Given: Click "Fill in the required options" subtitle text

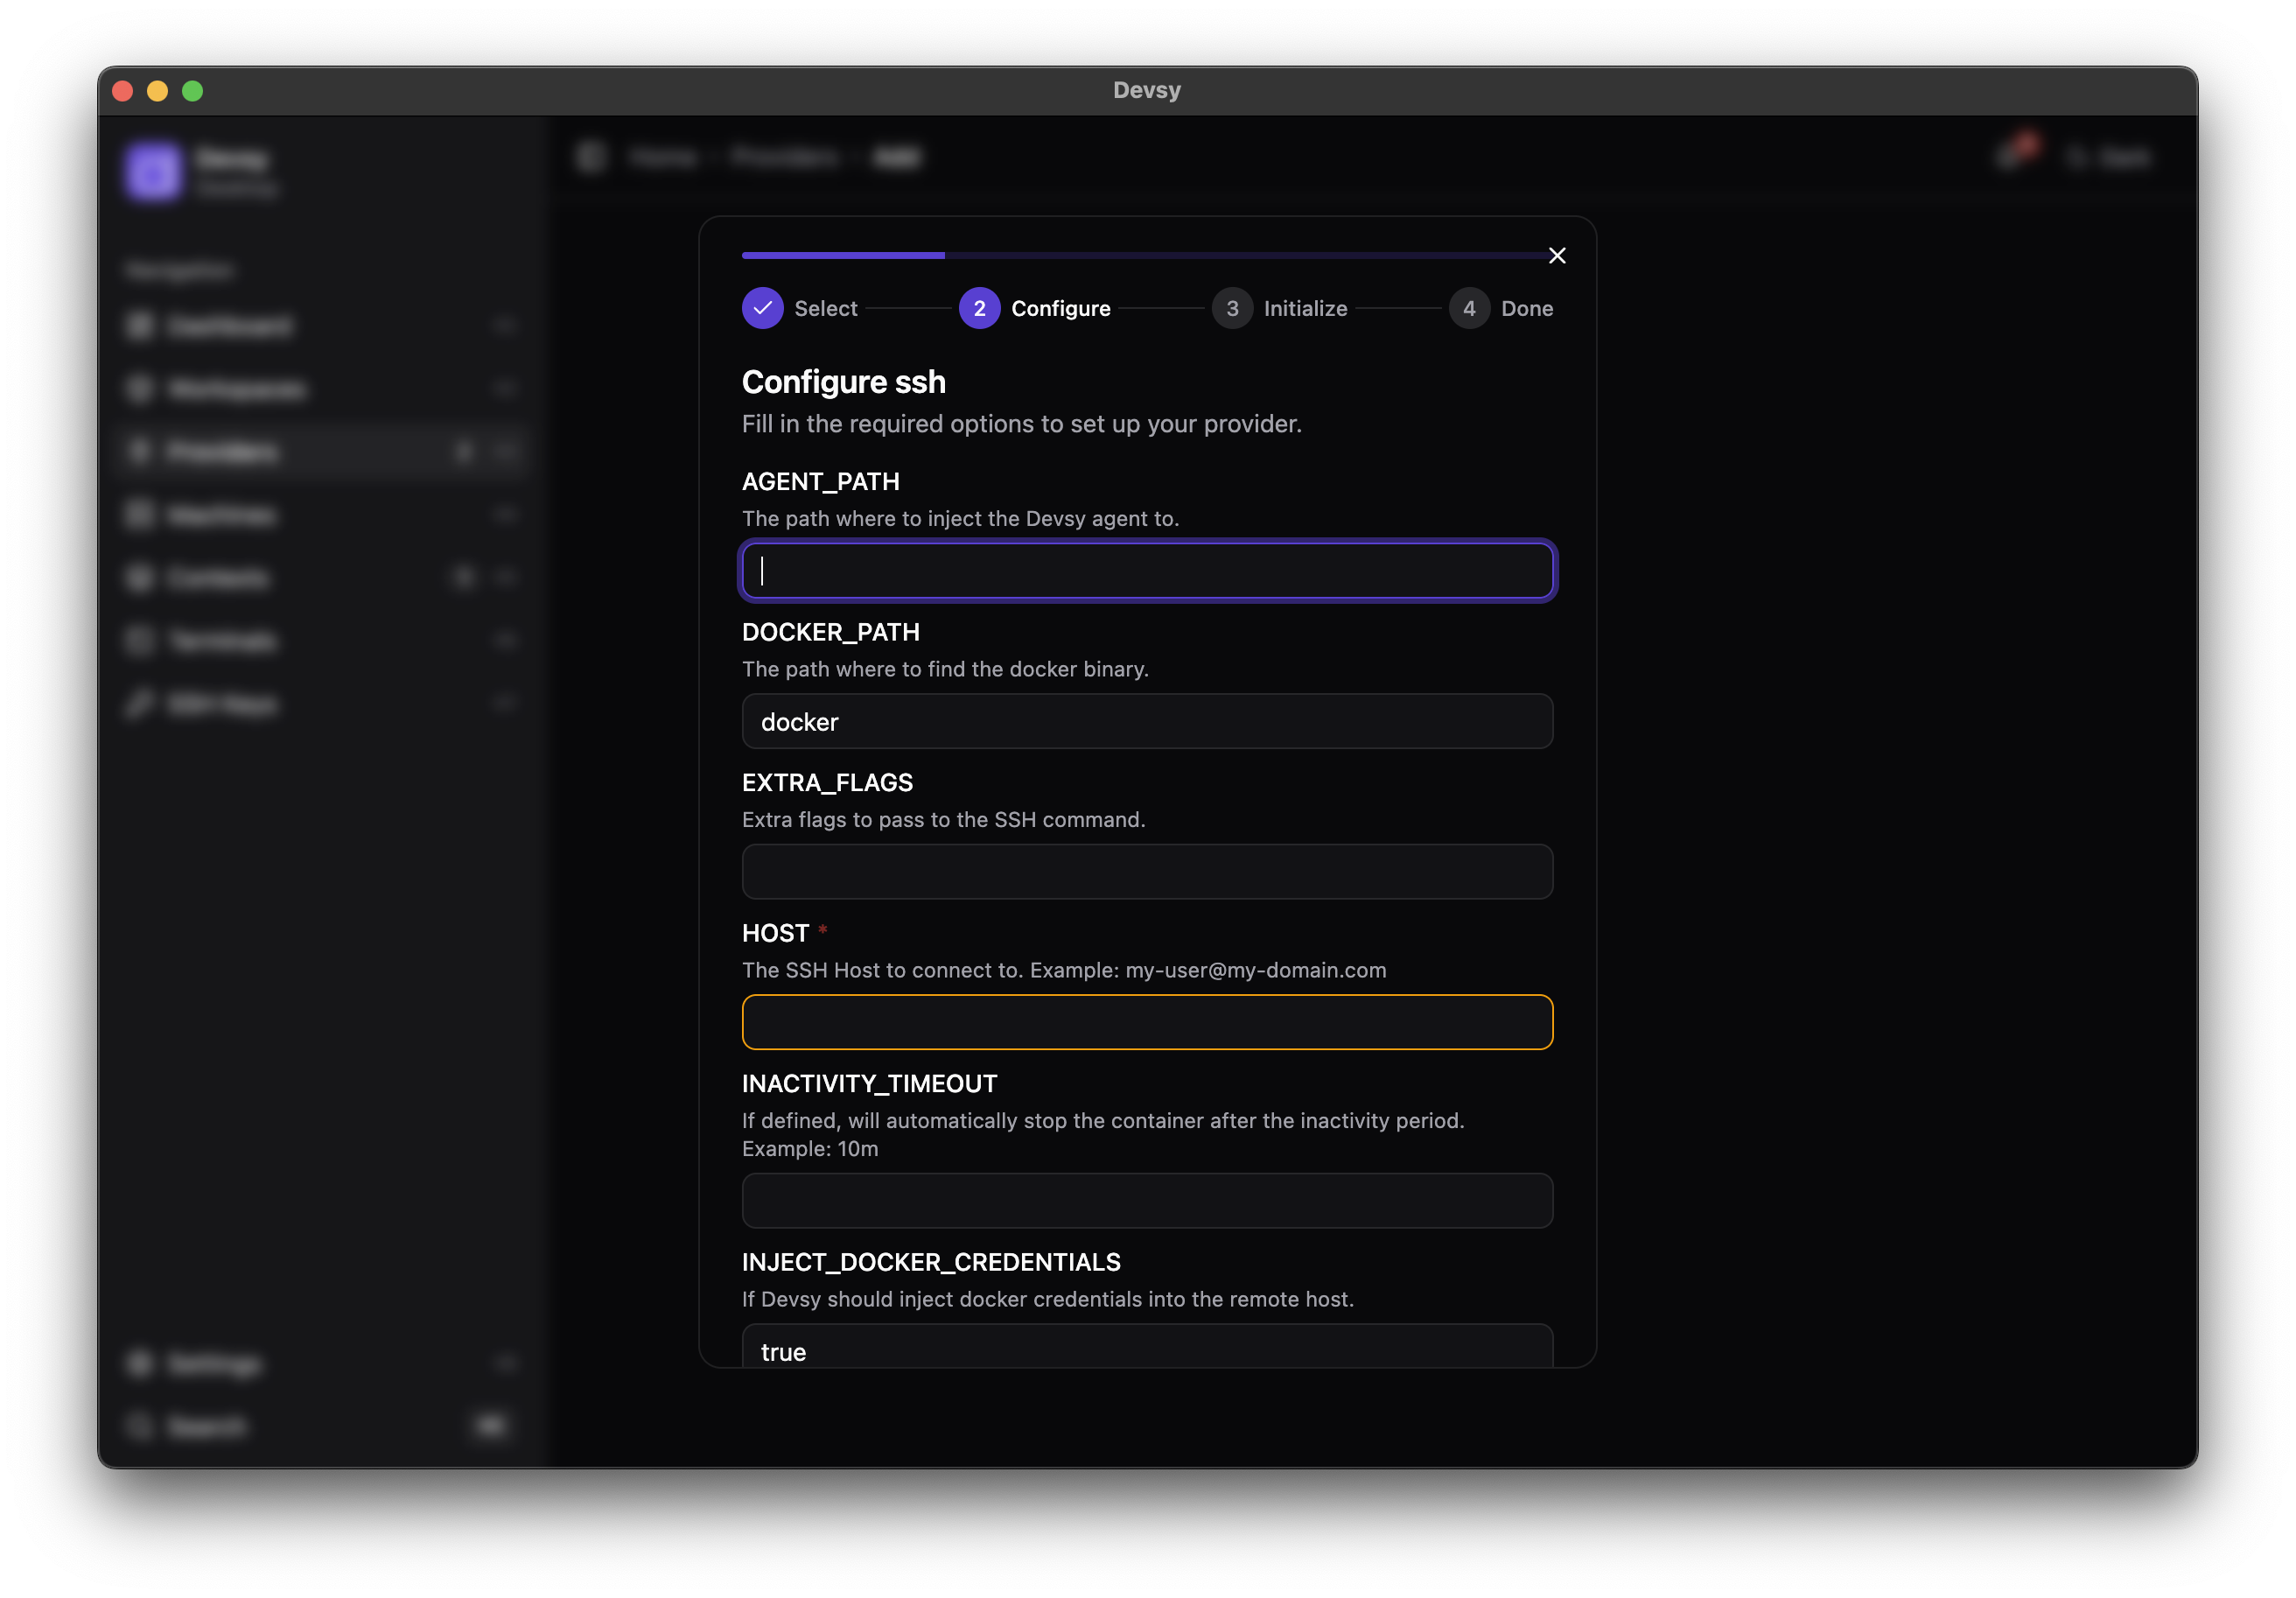Looking at the screenshot, I should [x=1022, y=424].
